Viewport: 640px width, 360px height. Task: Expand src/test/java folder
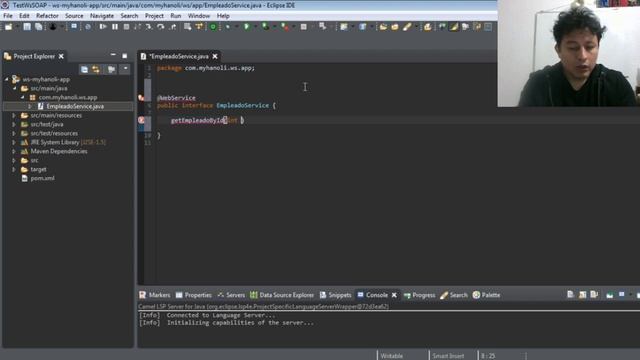tap(14, 124)
